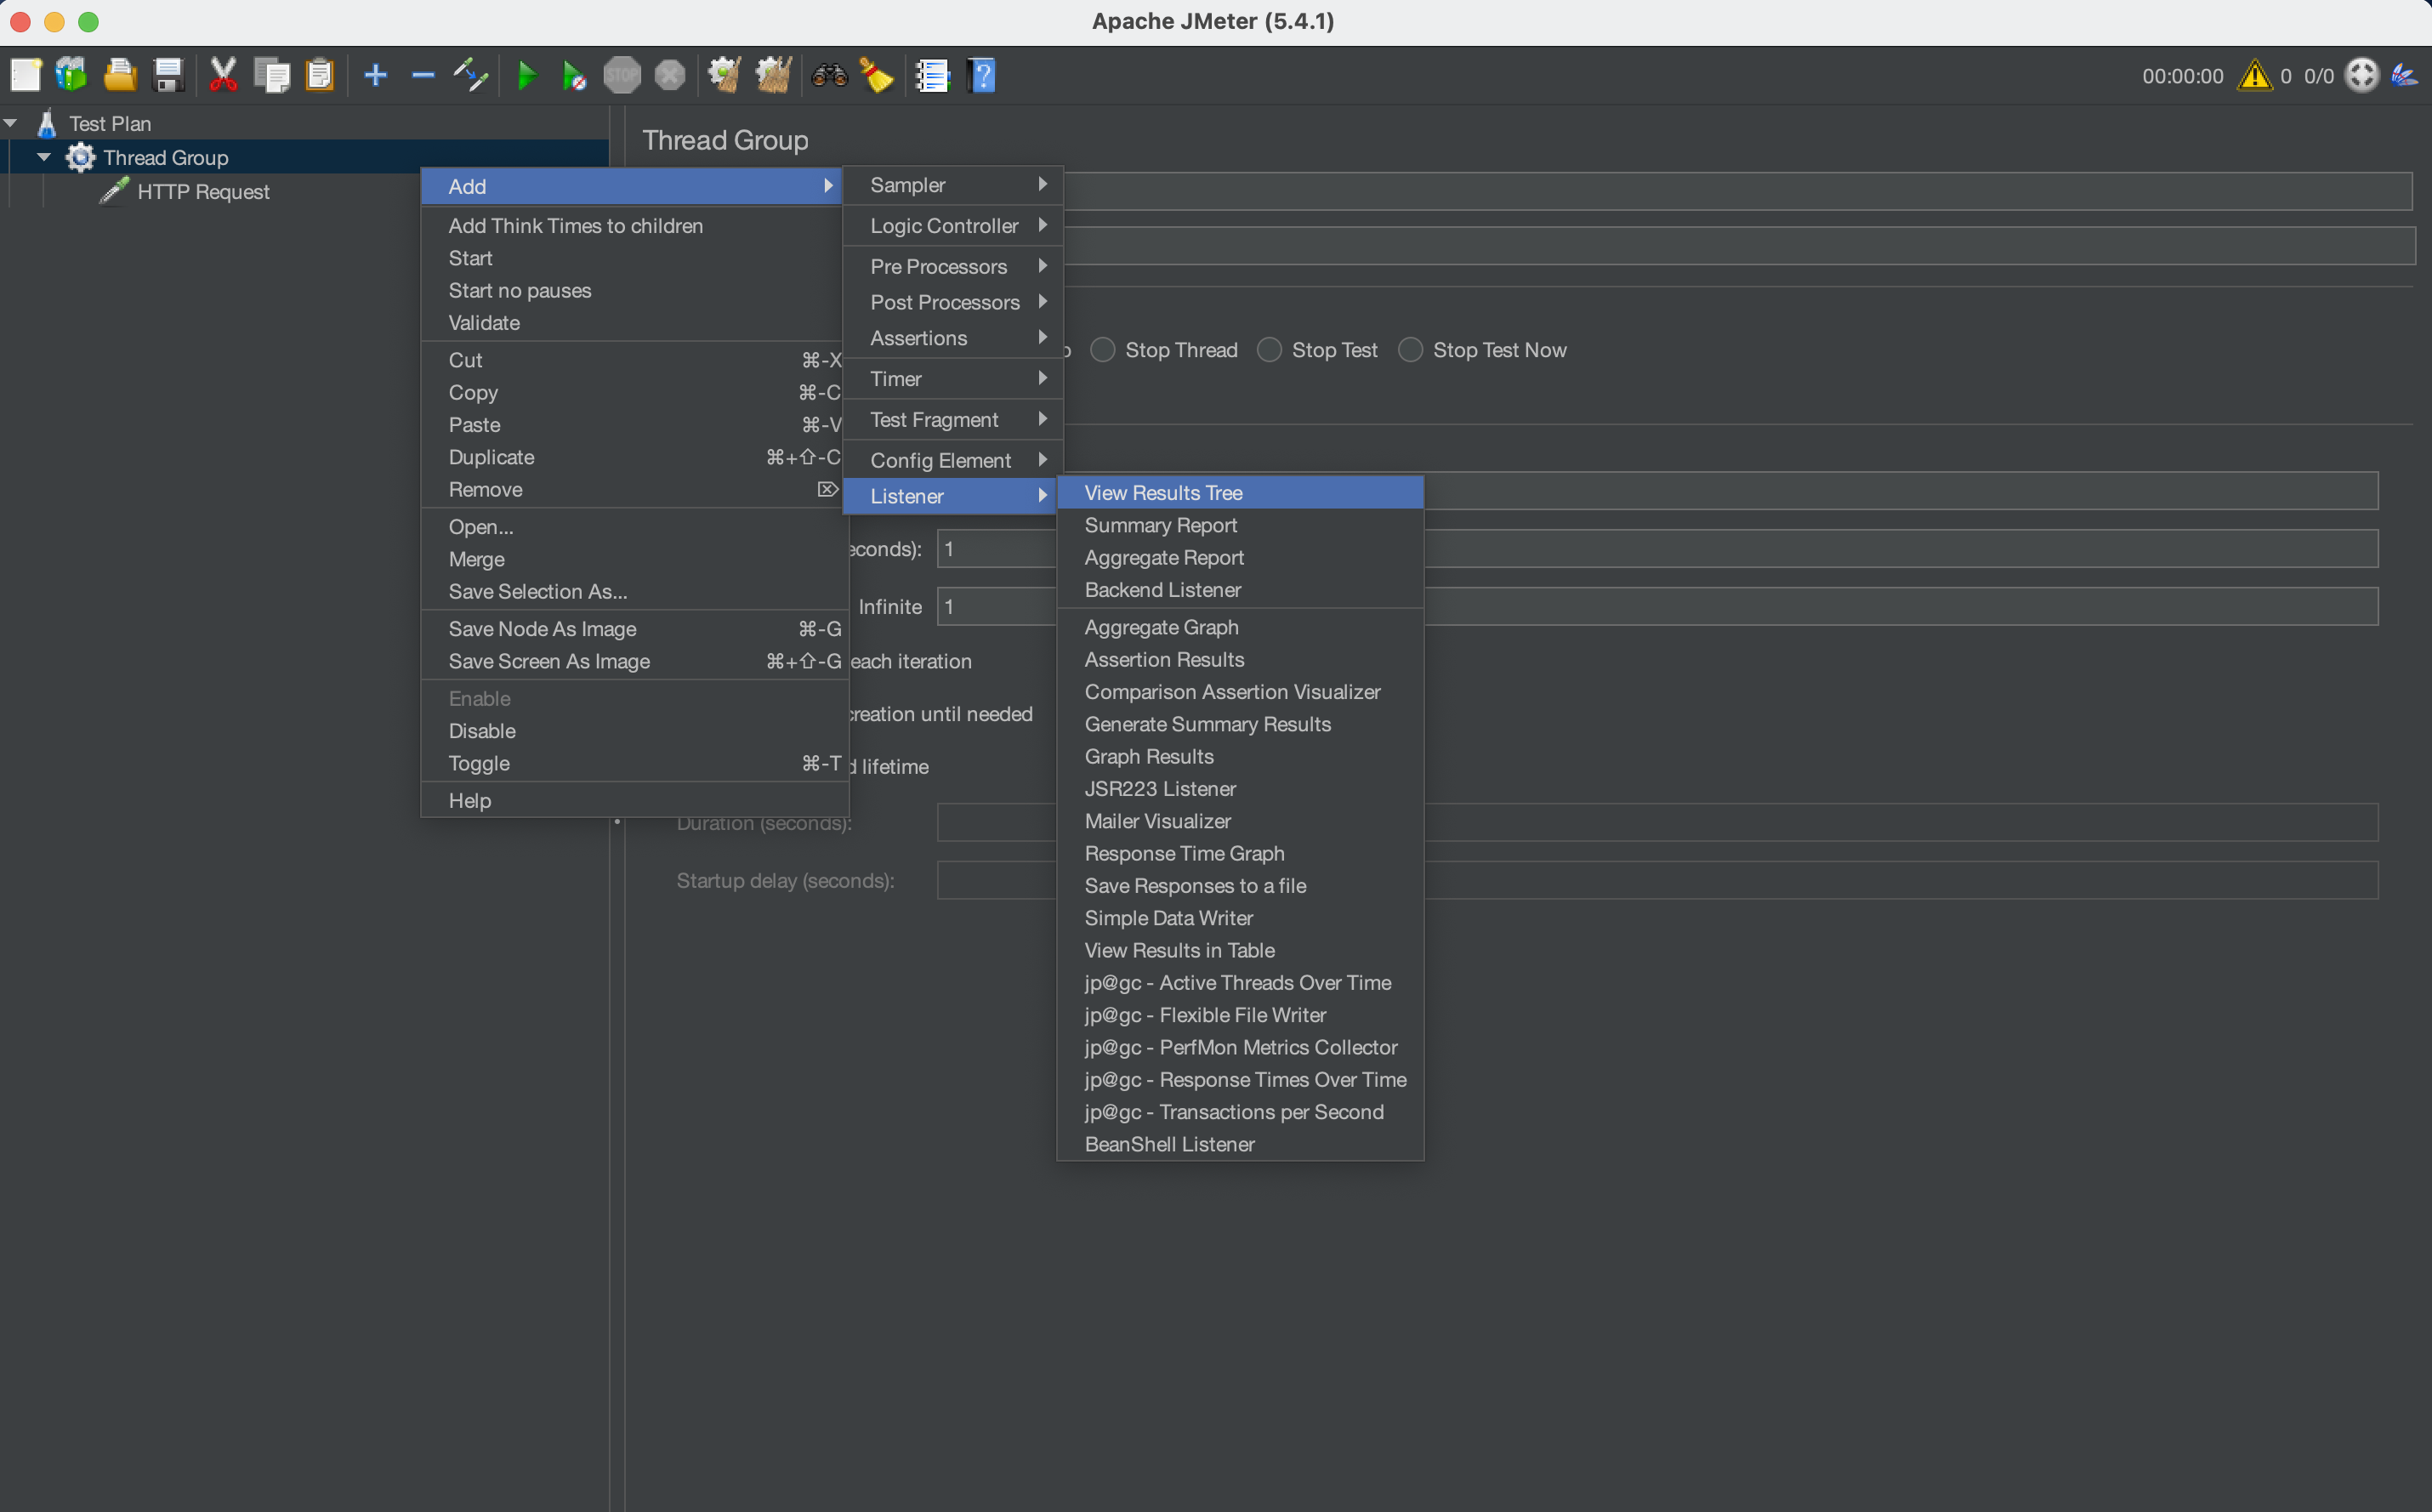Select Disable in context menu
2432x1512 pixels.
tap(635, 731)
